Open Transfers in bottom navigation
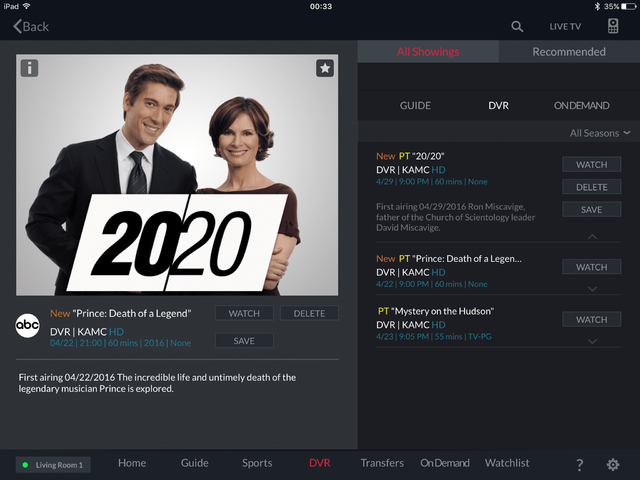 pos(382,463)
